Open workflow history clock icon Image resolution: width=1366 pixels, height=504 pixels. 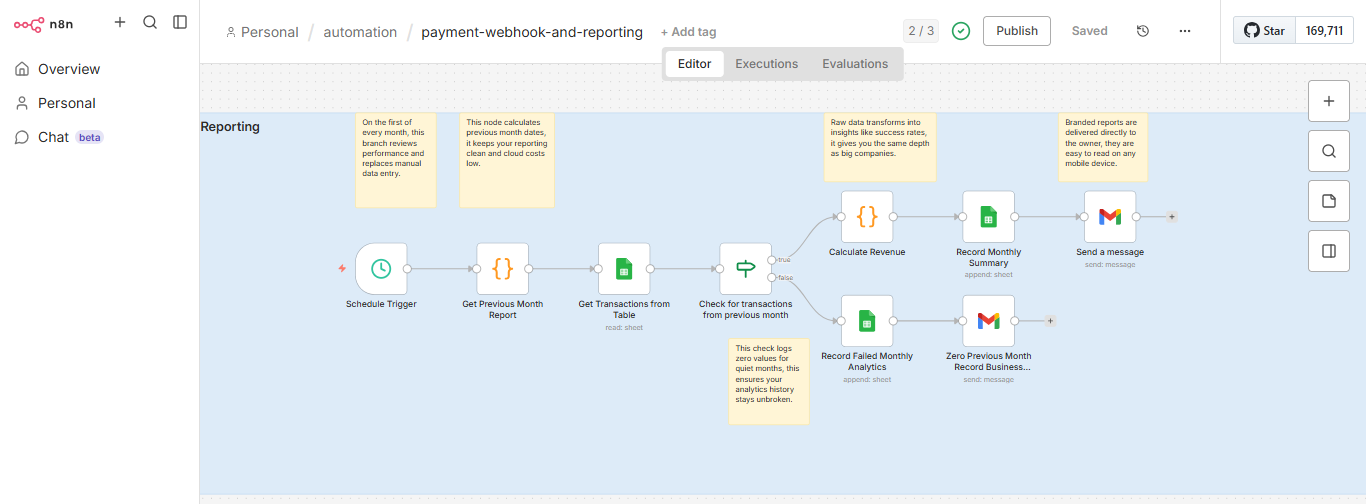(x=1143, y=31)
